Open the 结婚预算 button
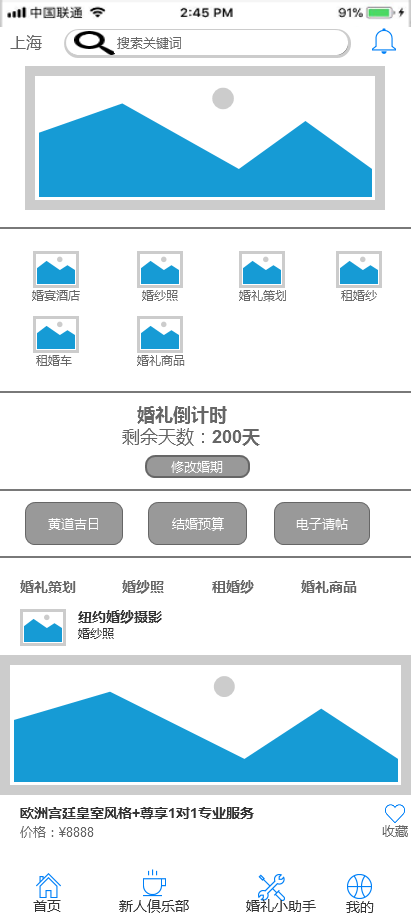Viewport: 411px width, 916px height. pyautogui.click(x=197, y=523)
